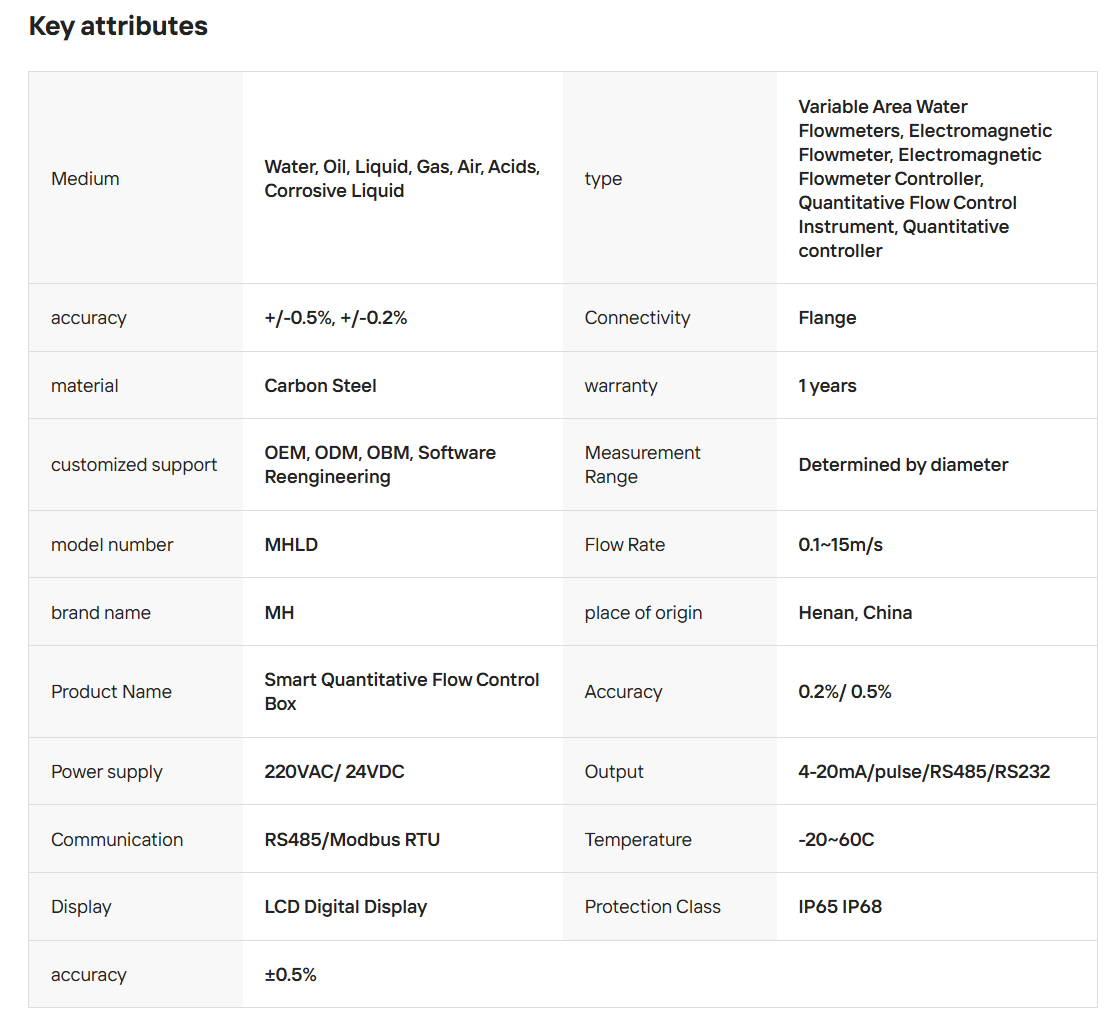Image resolution: width=1116 pixels, height=1022 pixels.
Task: Click the OEM, ODM, OBM customized support value
Action: (x=380, y=465)
